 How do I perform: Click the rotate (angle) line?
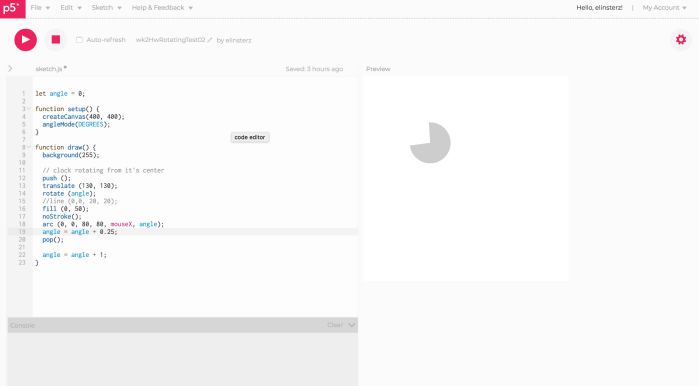(x=69, y=193)
